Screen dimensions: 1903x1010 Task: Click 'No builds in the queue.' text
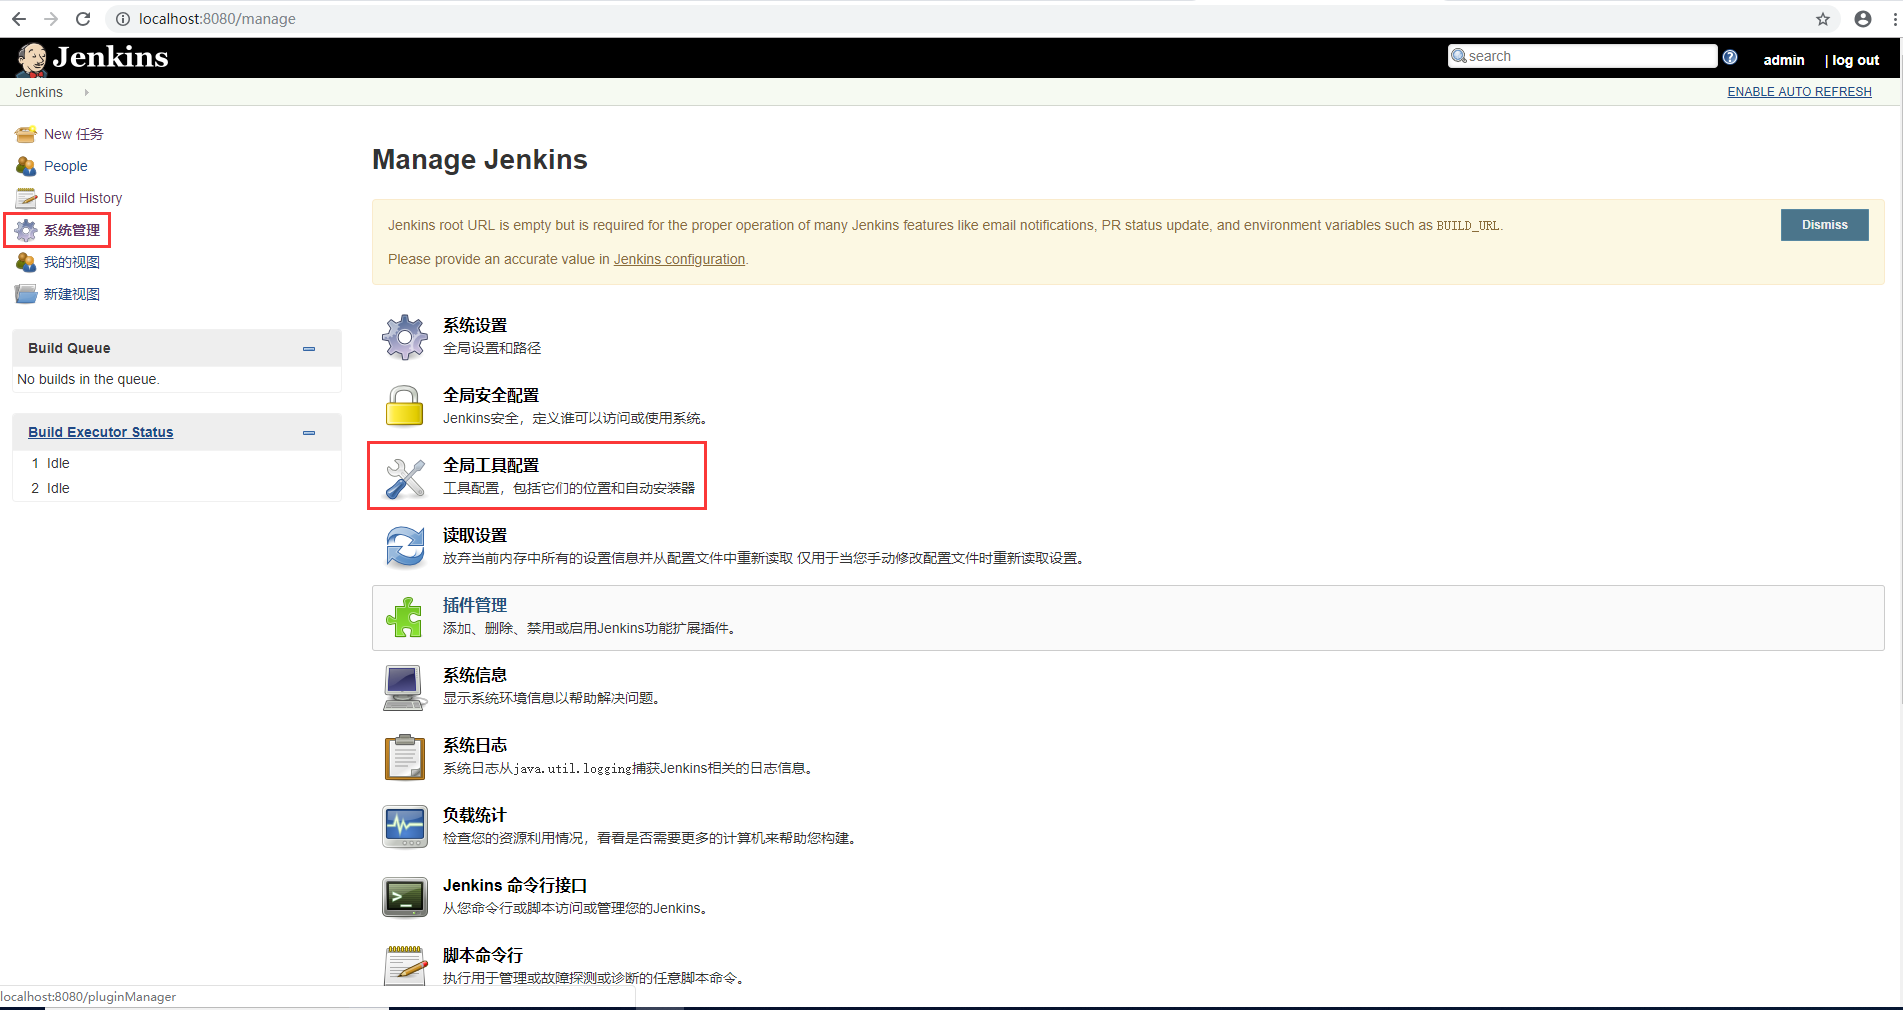[88, 379]
